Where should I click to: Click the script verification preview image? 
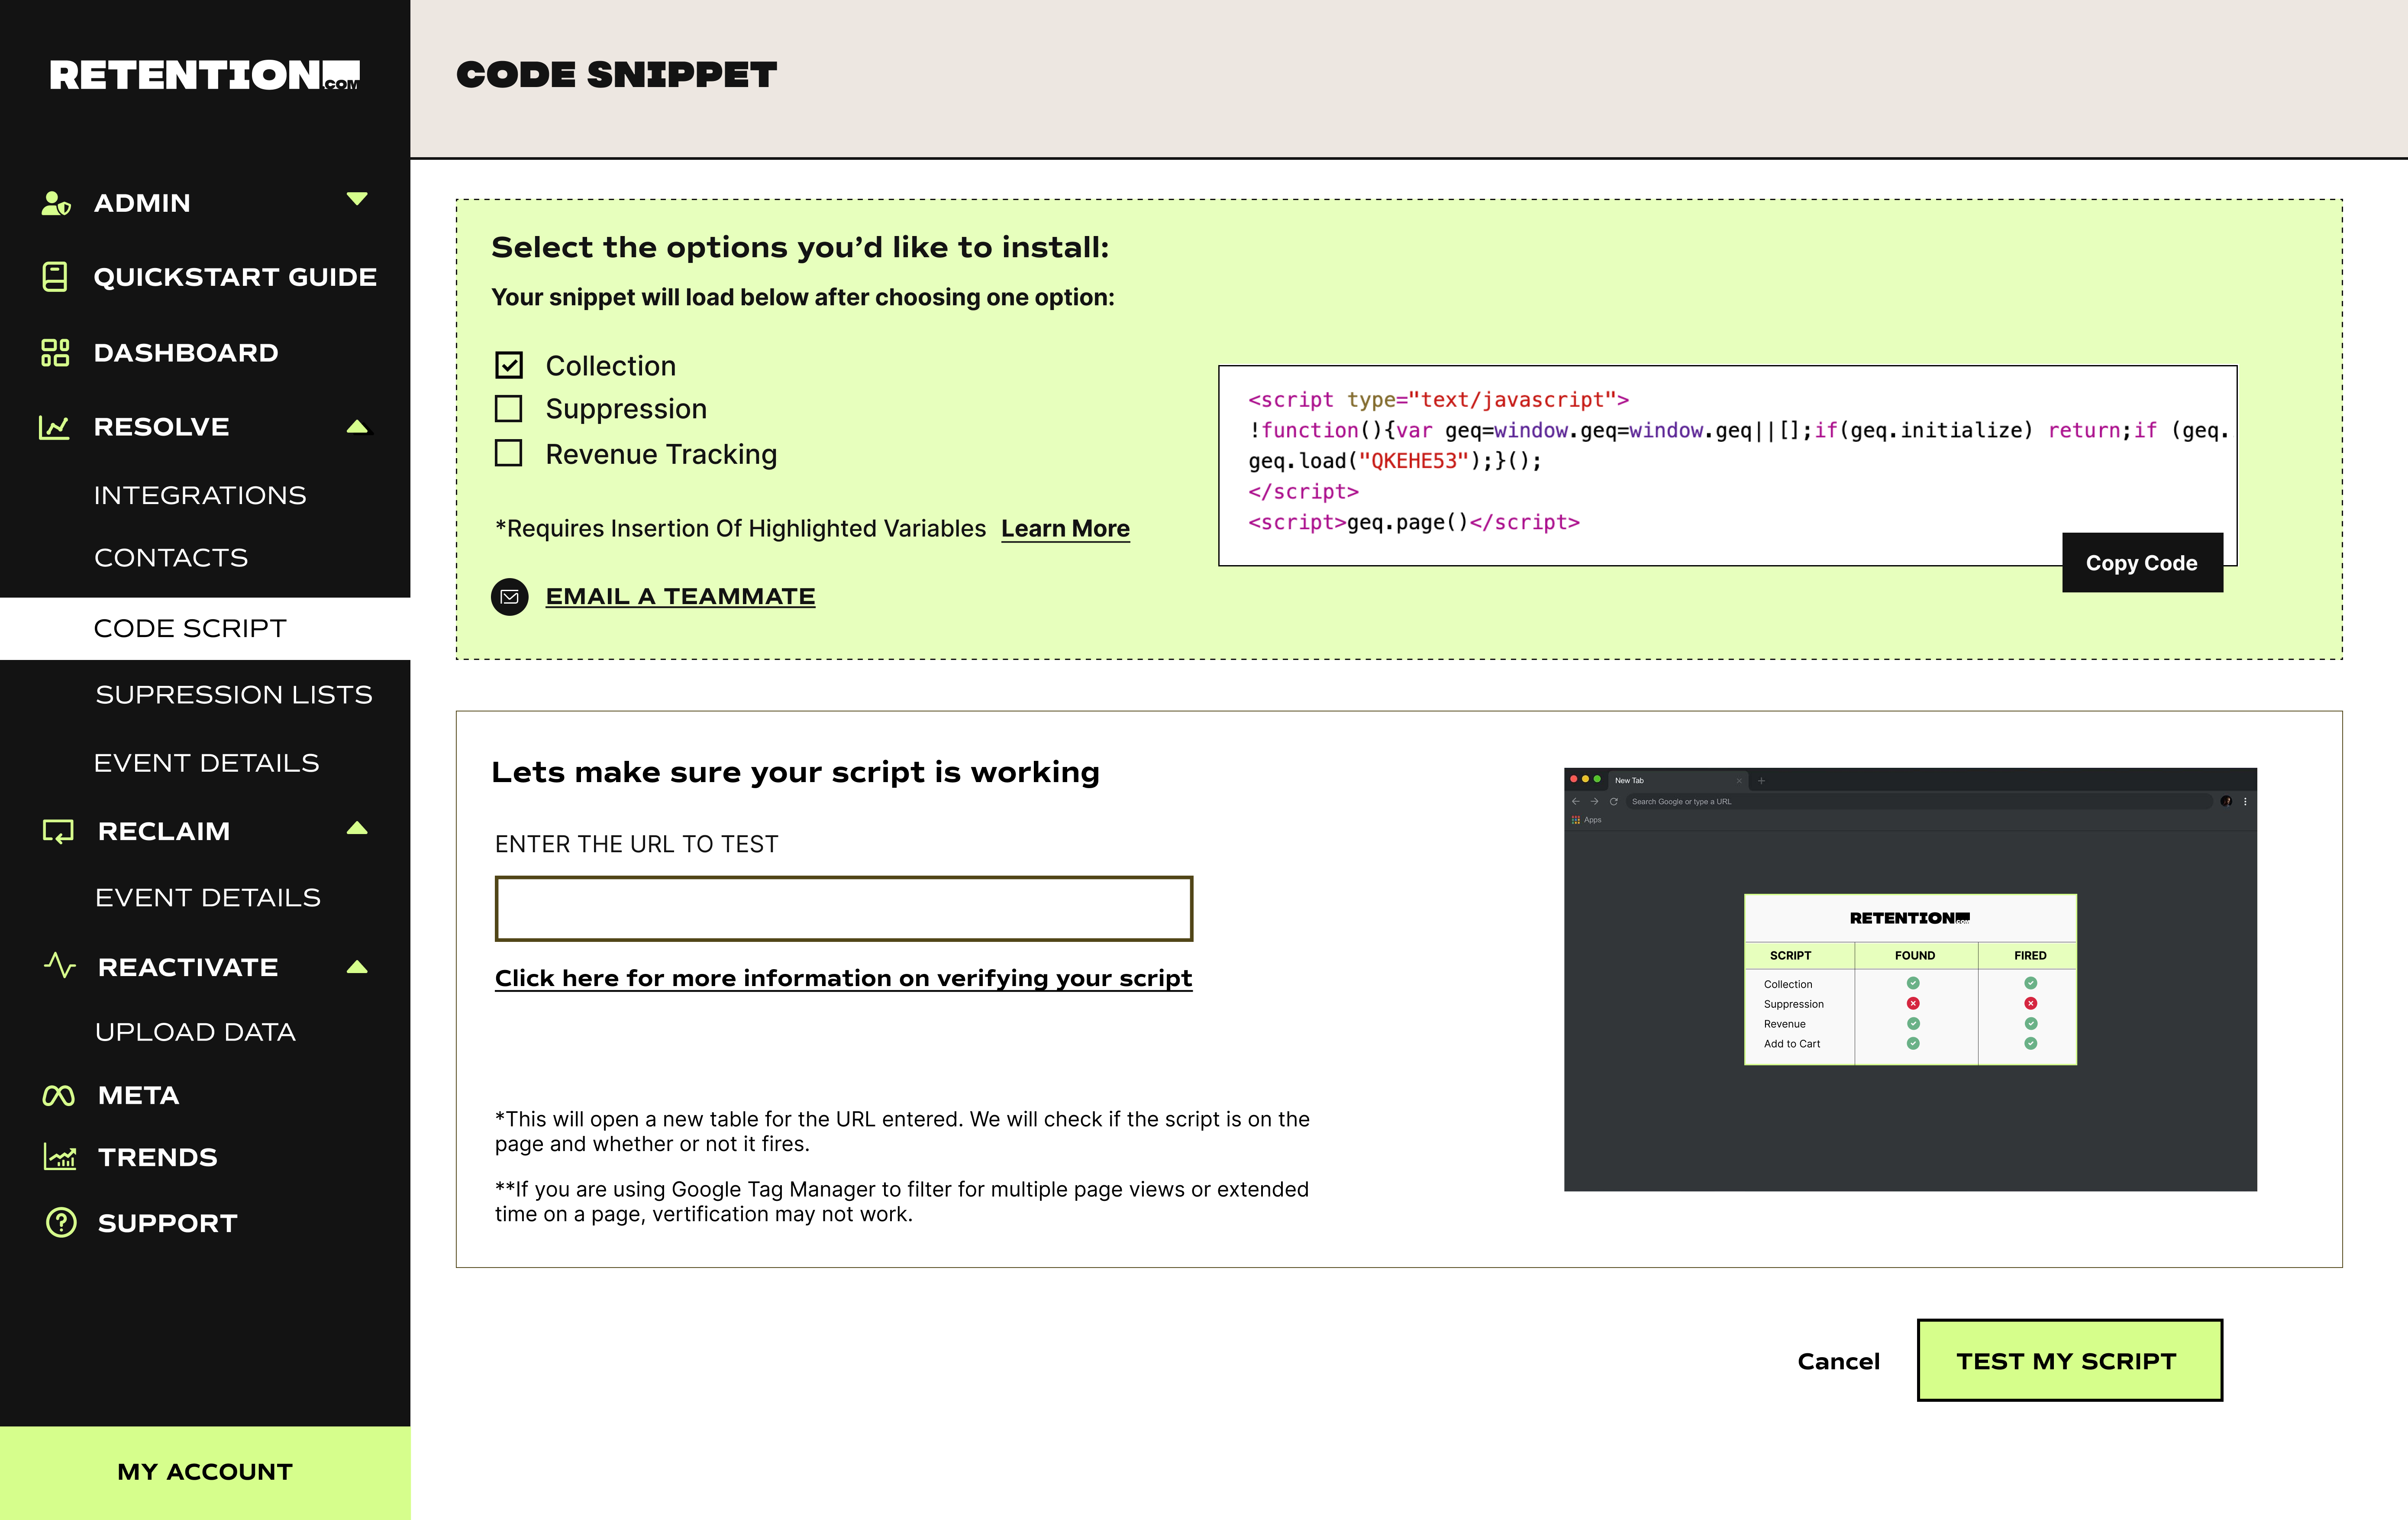tap(1910, 979)
